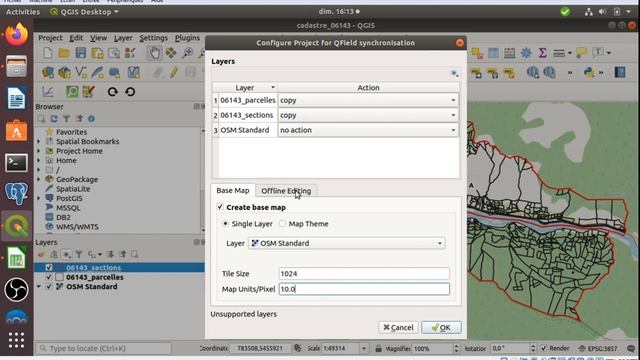Toggle the scale lock icon in status bar
The height and width of the screenshot is (360, 640).
[x=378, y=349]
